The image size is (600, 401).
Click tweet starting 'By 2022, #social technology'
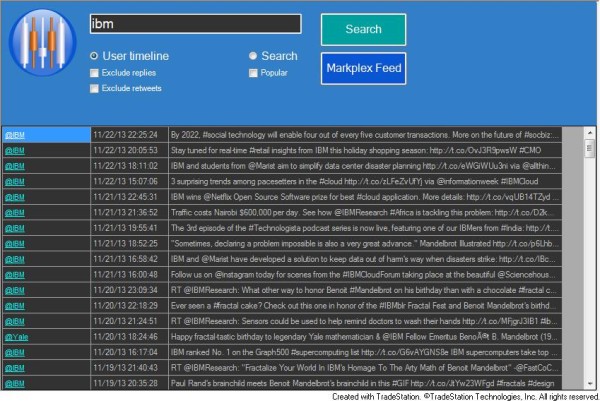[x=365, y=135]
